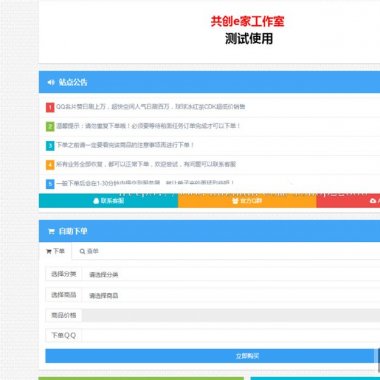Click the grey 商品价格 price field

coord(231,315)
